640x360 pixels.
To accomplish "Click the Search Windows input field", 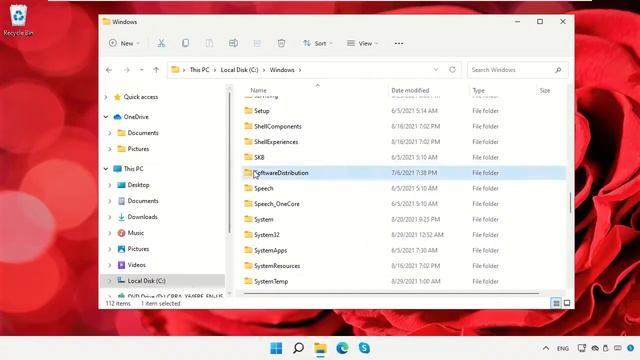I will [517, 70].
